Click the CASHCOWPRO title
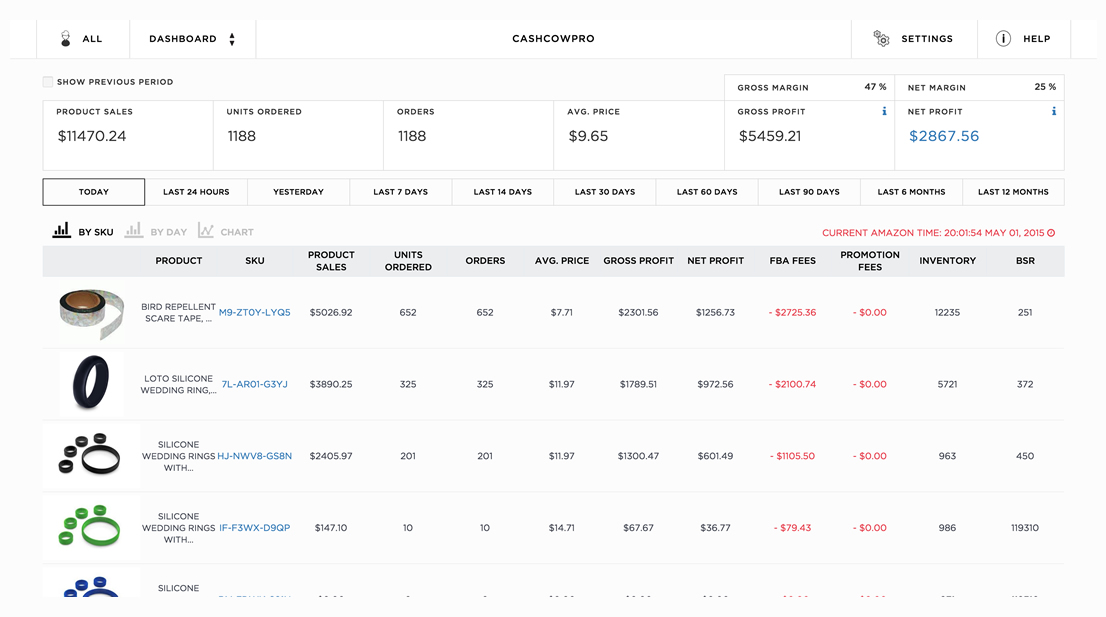This screenshot has height=617, width=1106. click(553, 39)
